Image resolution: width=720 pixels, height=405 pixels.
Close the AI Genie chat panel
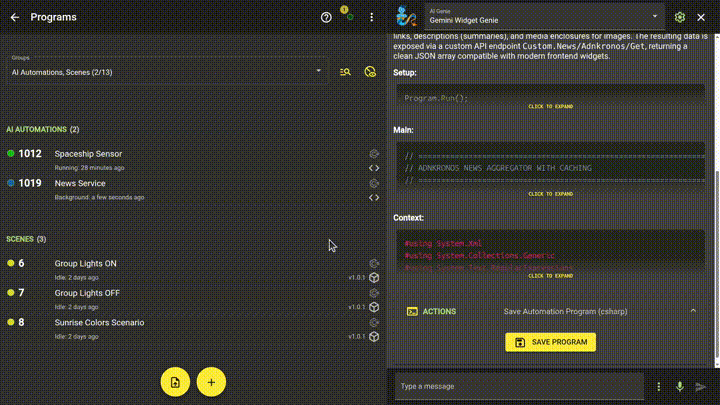pyautogui.click(x=701, y=17)
